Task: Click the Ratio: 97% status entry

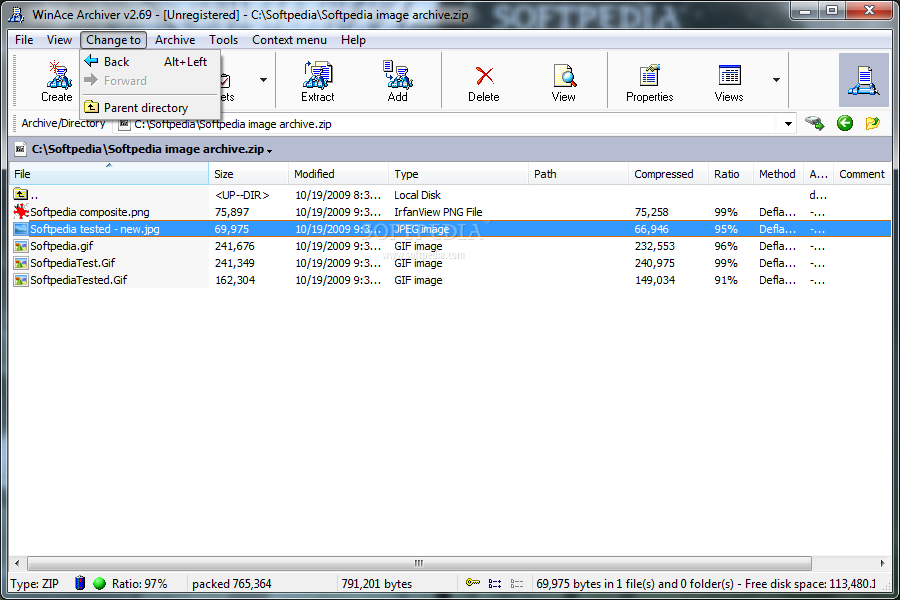Action: click(139, 583)
